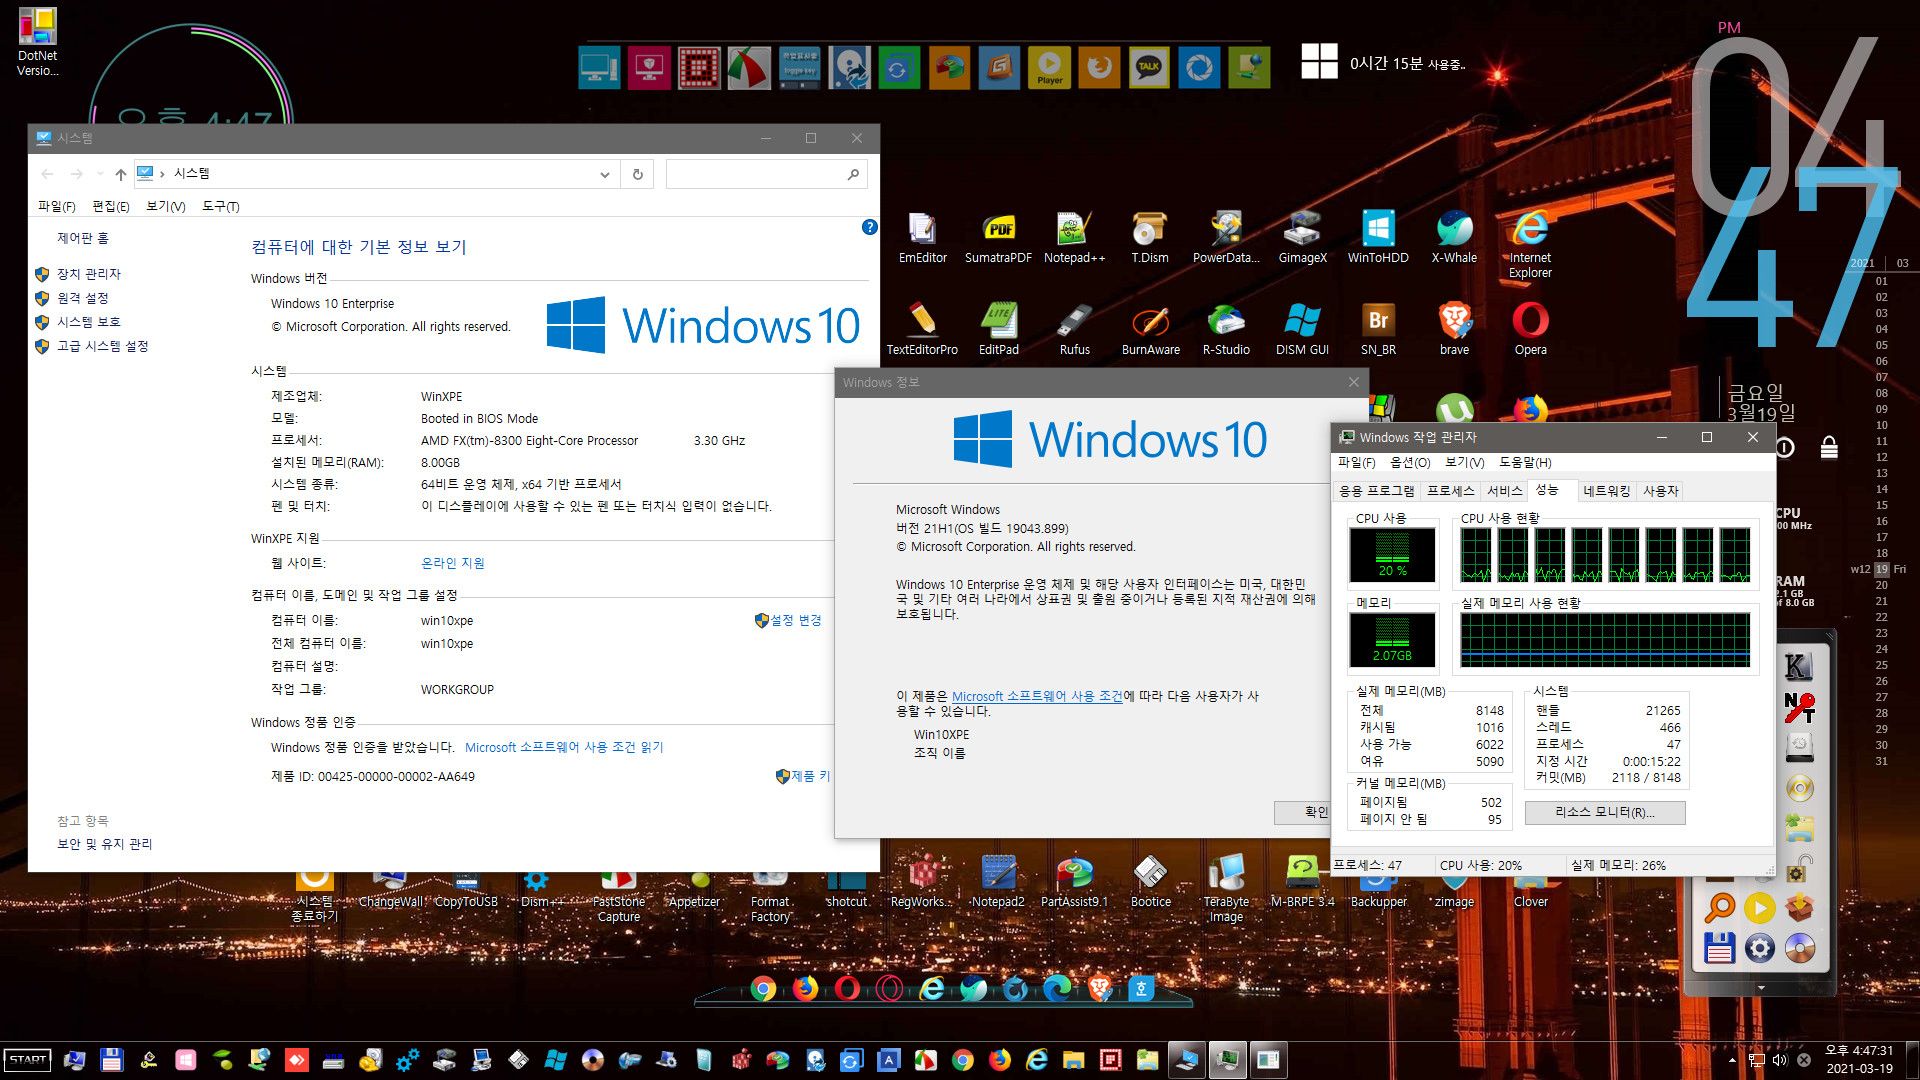
Task: Click the help question mark in System window
Action: (x=869, y=227)
